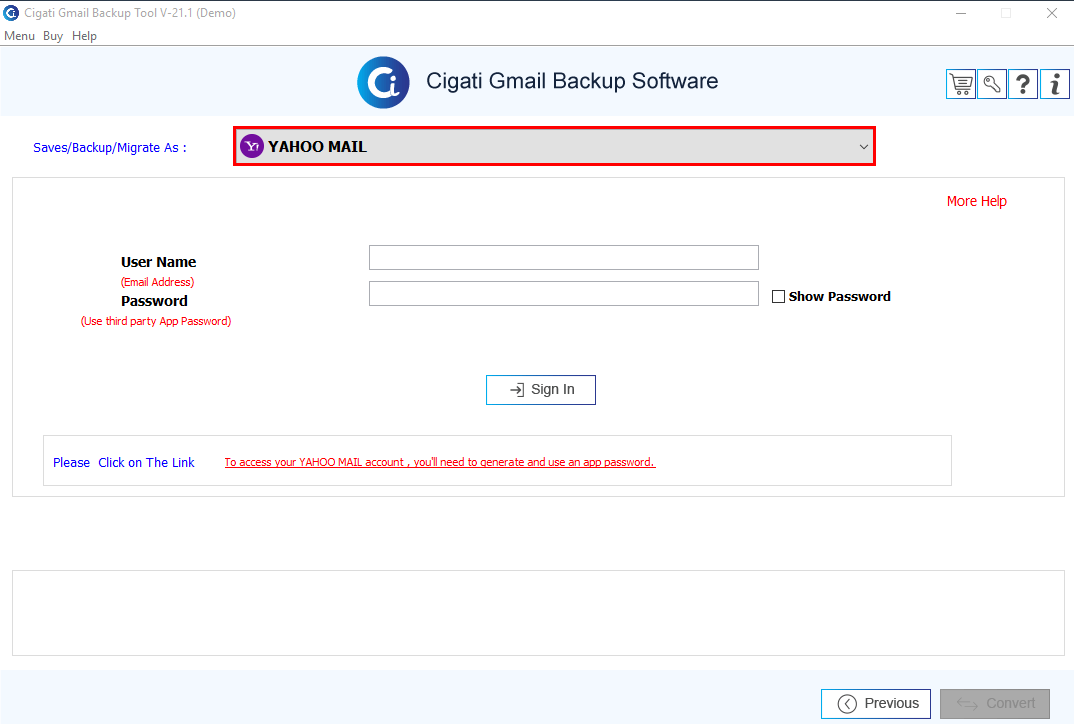Close the Cigati Gmail Backup window
1074x724 pixels.
(1051, 13)
